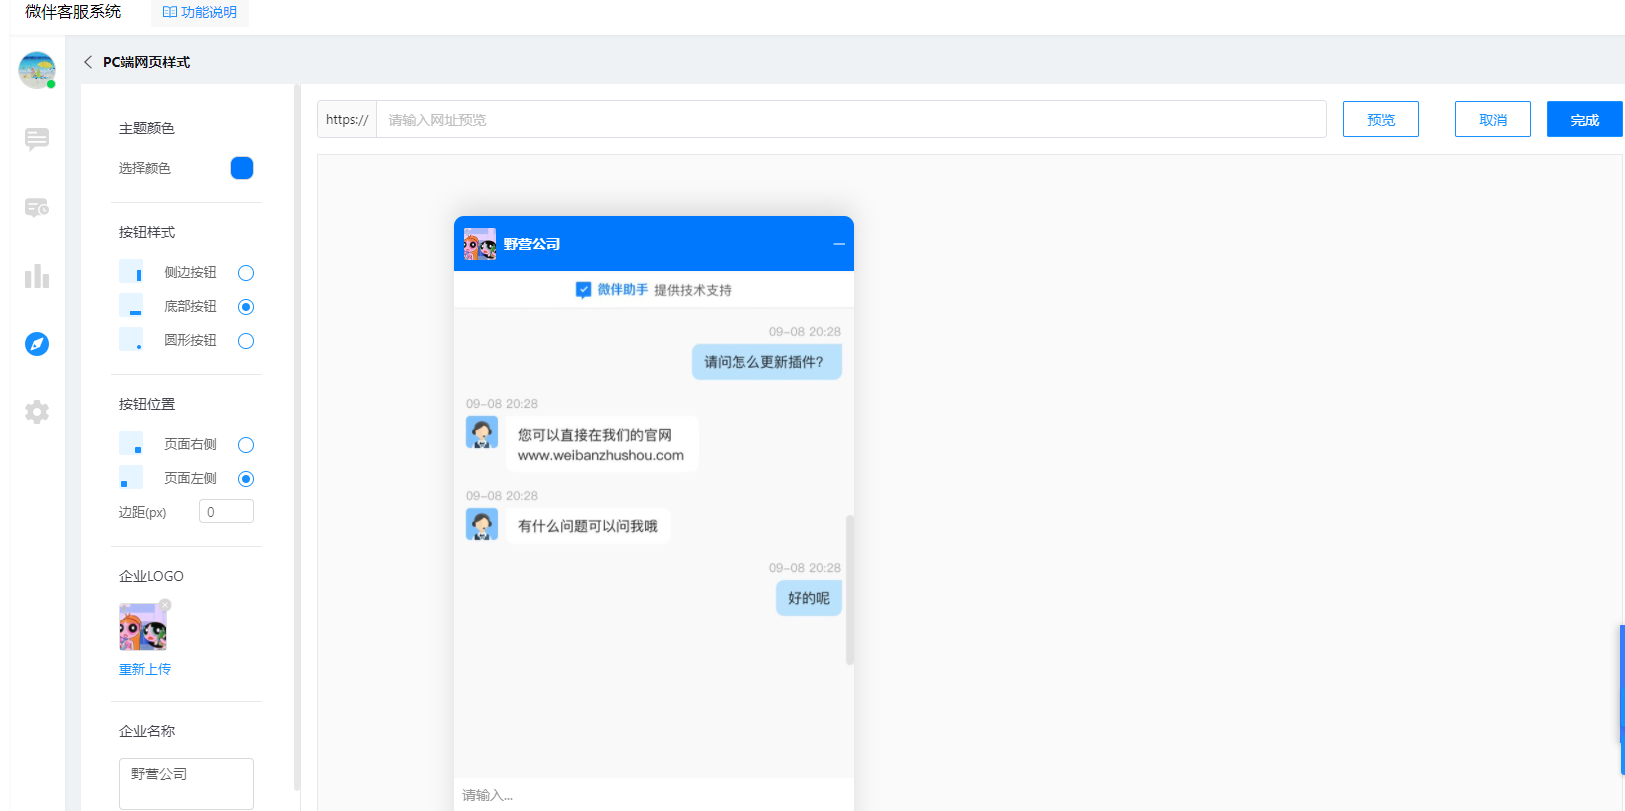Select the 圆形按钮 radio option
This screenshot has height=811, width=1625.
pos(246,341)
